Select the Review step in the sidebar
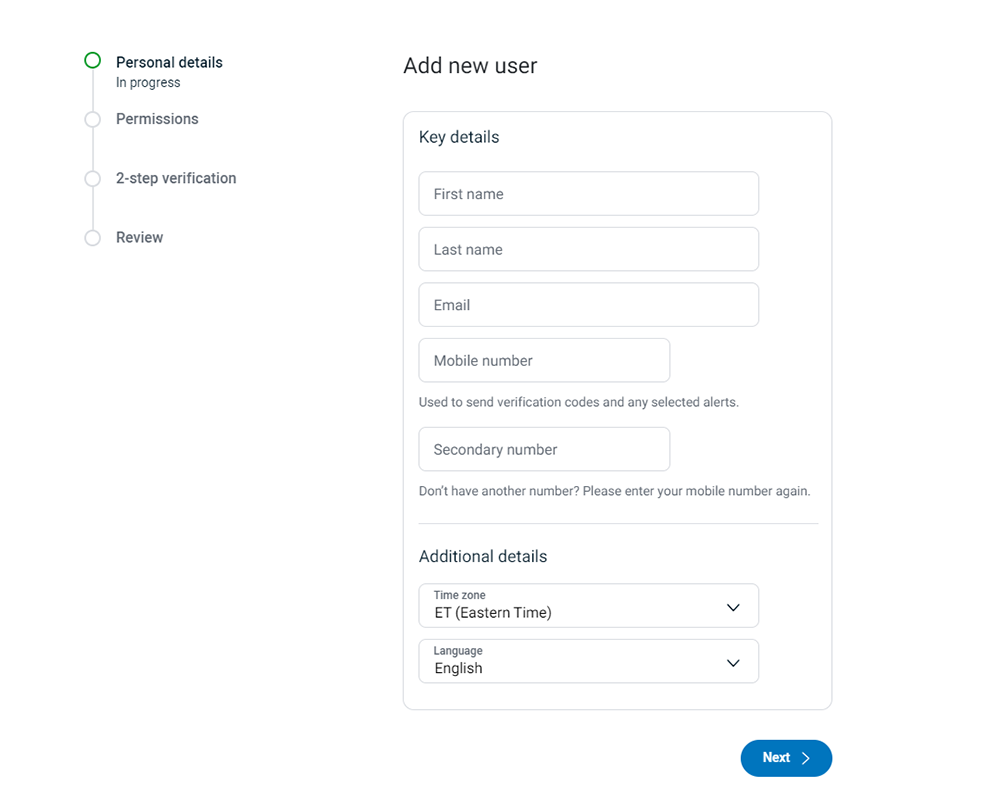 (x=139, y=237)
